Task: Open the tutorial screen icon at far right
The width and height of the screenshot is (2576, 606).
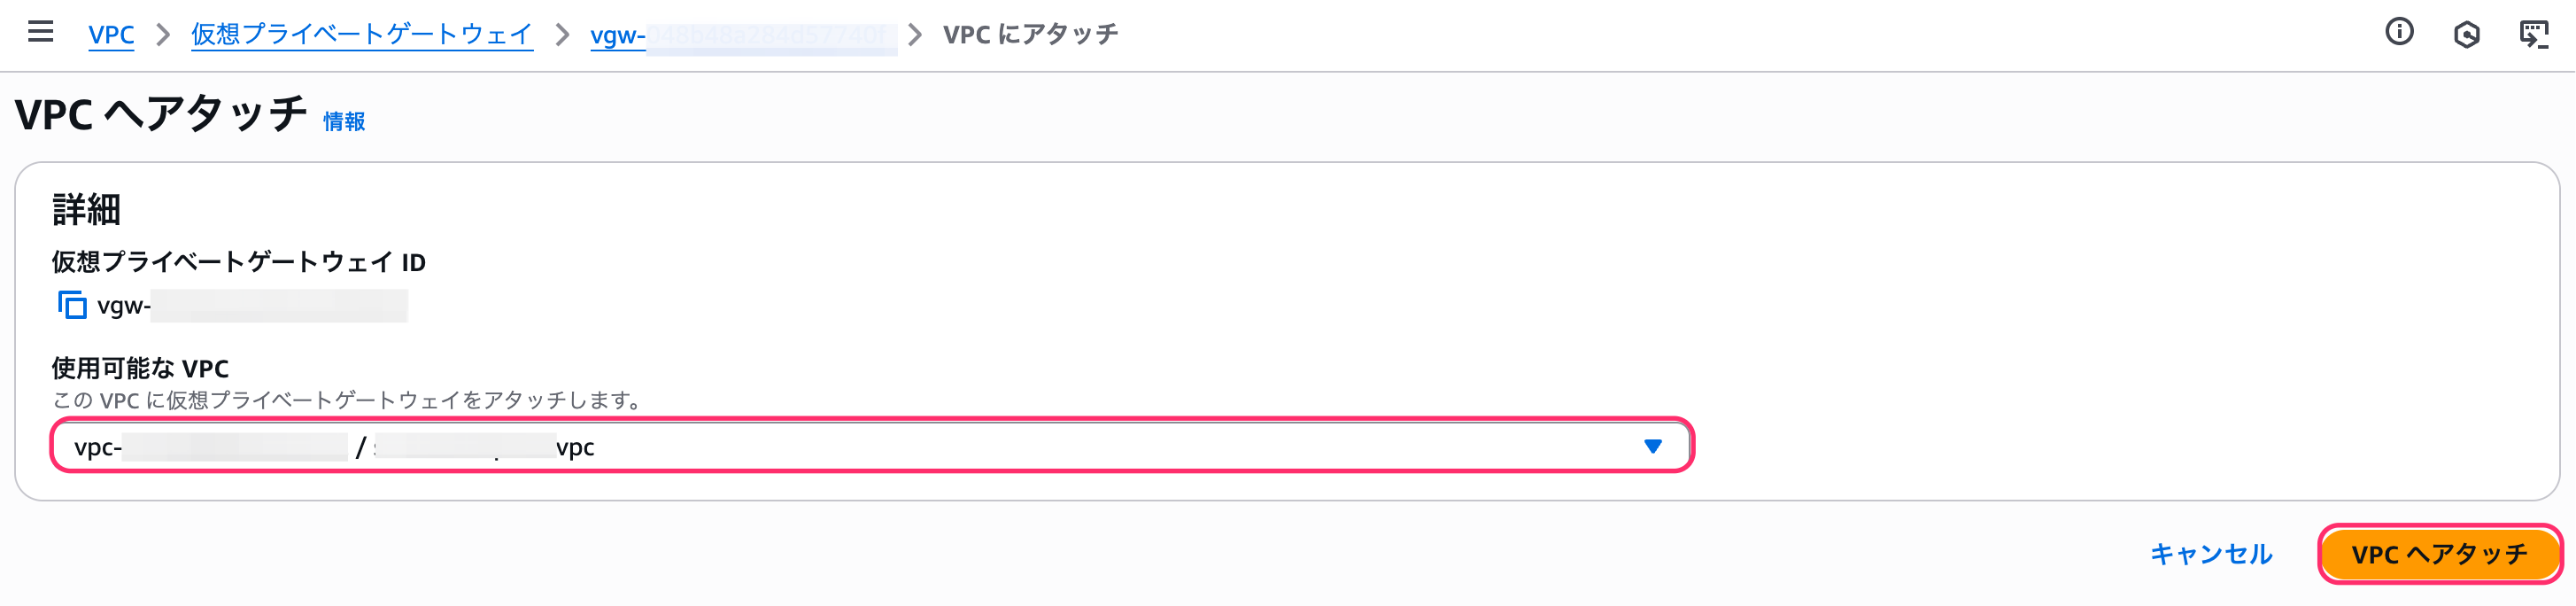Action: click(x=2533, y=35)
